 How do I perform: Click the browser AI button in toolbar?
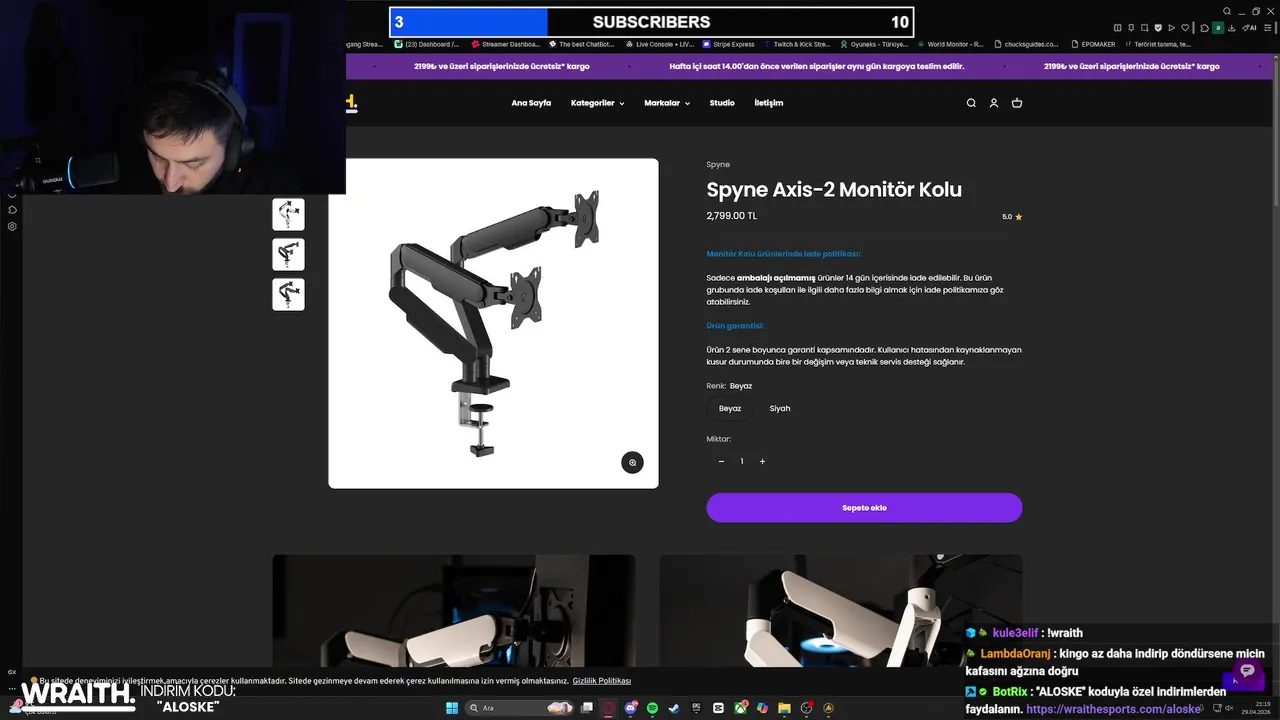tap(1249, 28)
